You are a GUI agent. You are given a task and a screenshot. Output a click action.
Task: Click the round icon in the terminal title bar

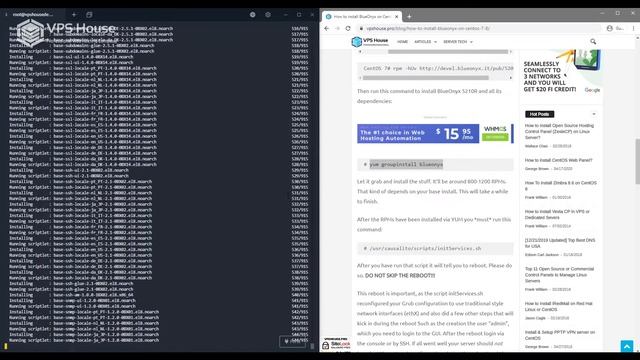[x=253, y=14]
